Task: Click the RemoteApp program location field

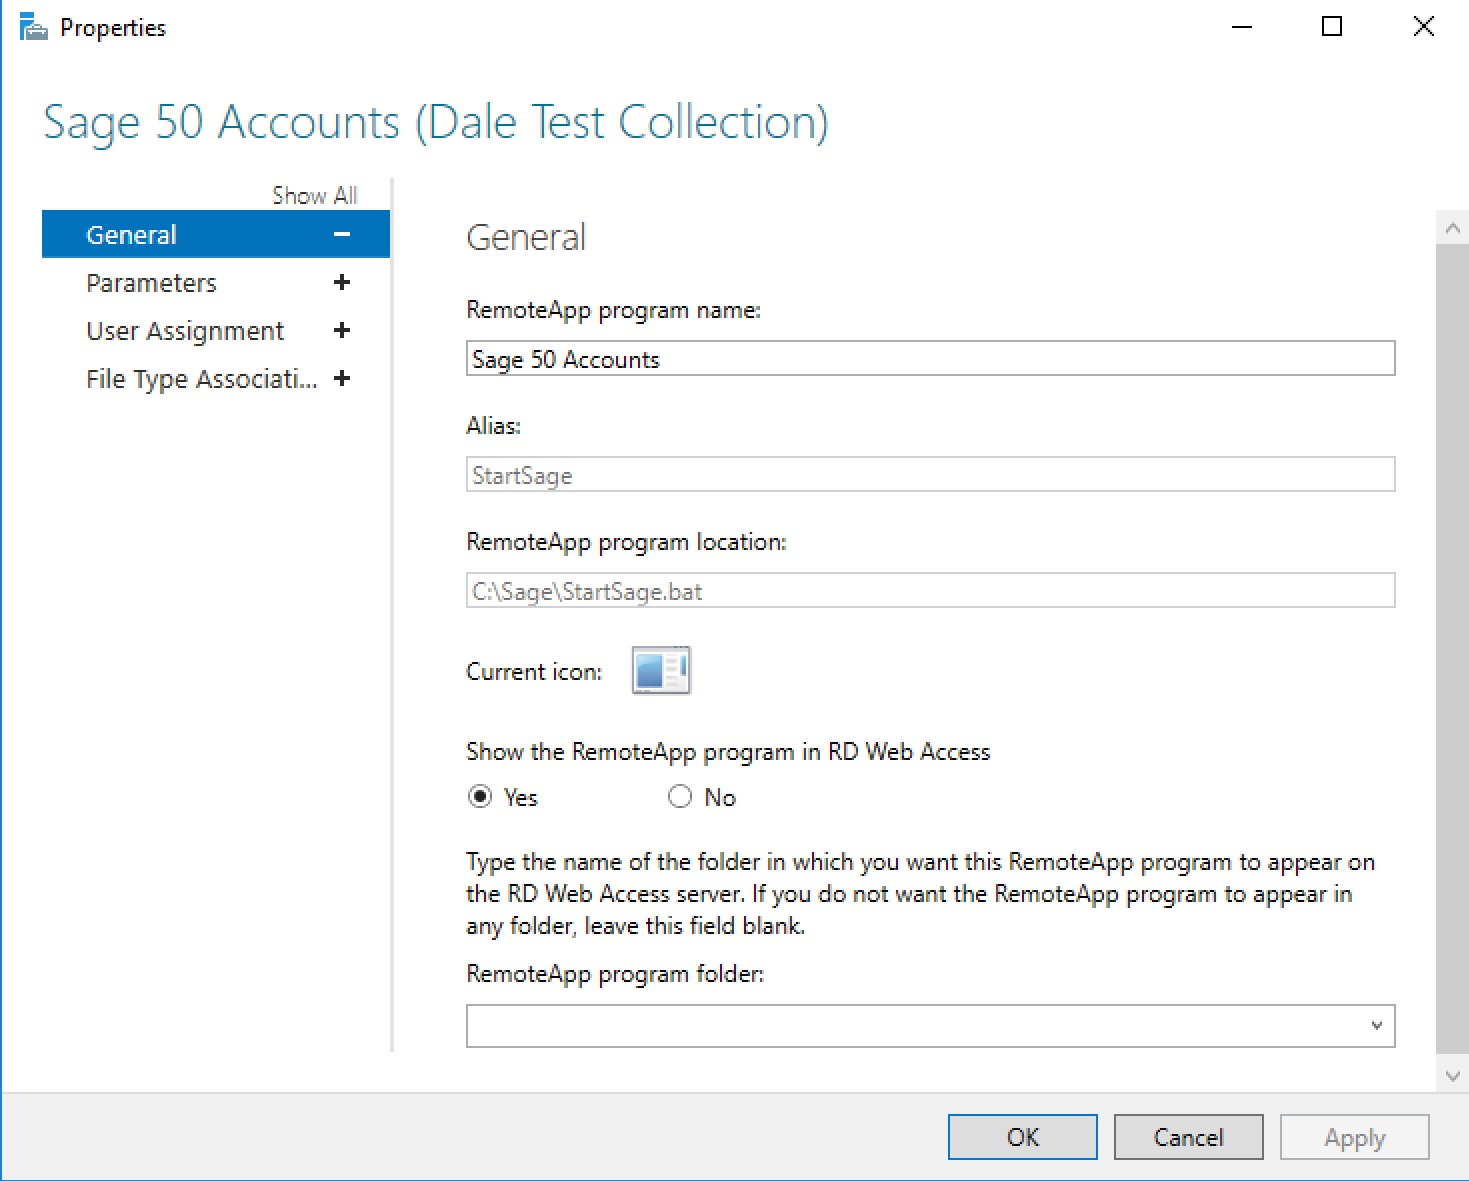Action: click(x=931, y=591)
